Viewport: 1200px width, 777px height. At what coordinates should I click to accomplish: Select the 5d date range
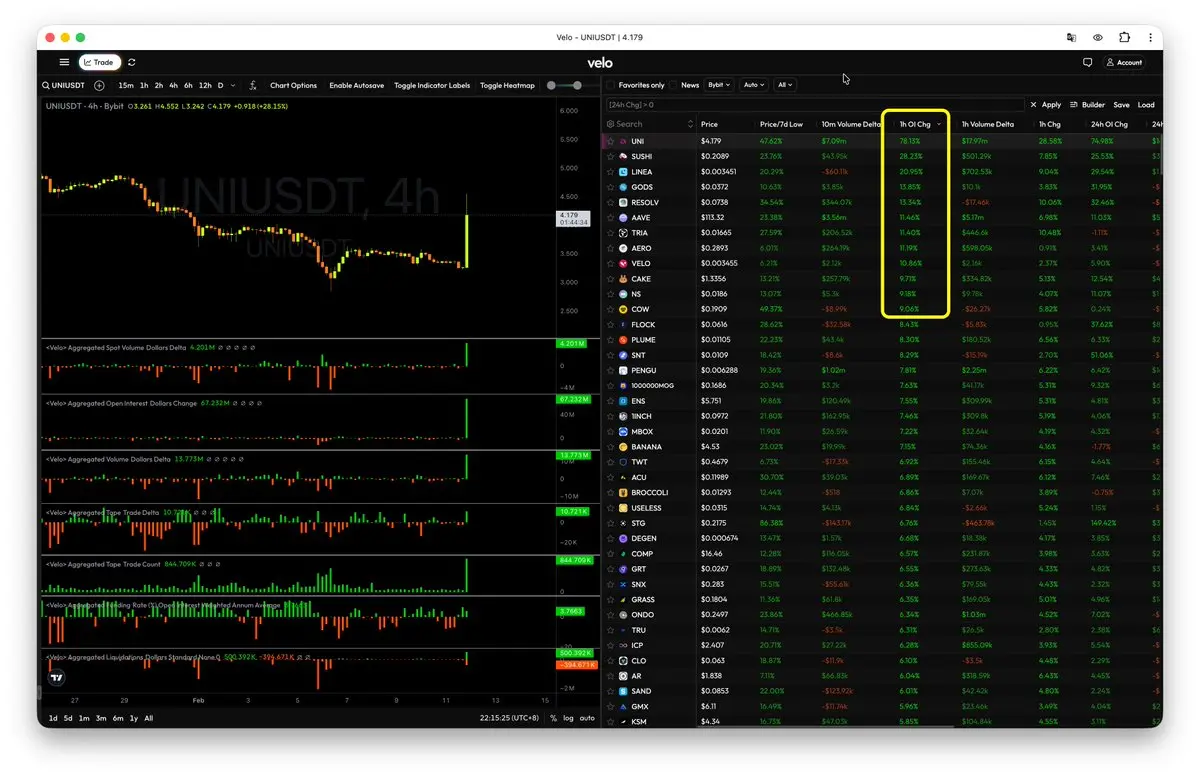[x=68, y=718]
